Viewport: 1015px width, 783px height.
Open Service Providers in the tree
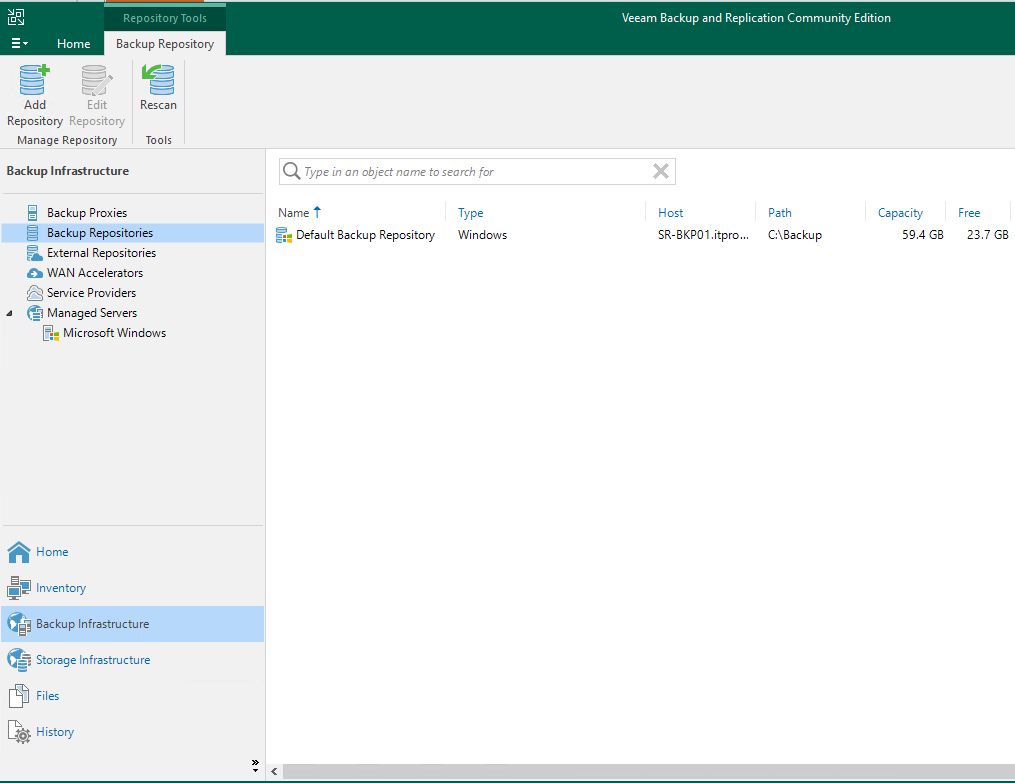tap(91, 293)
